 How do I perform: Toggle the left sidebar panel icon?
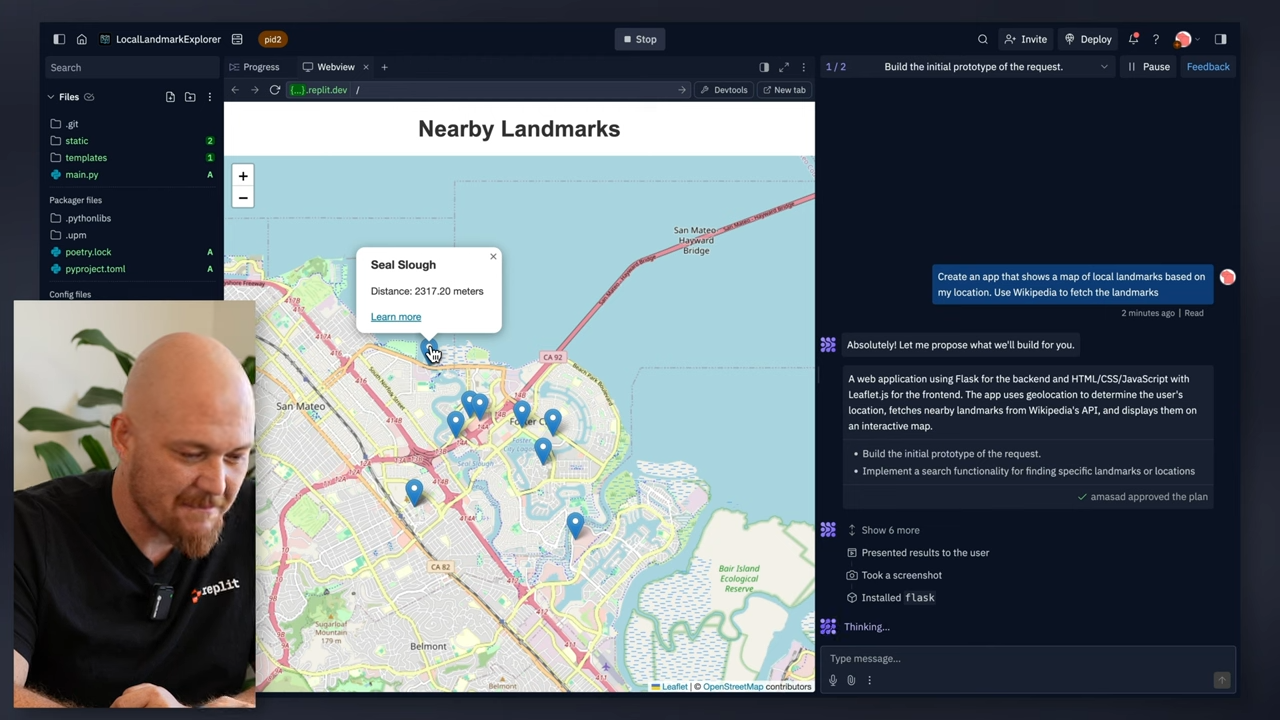click(x=59, y=39)
